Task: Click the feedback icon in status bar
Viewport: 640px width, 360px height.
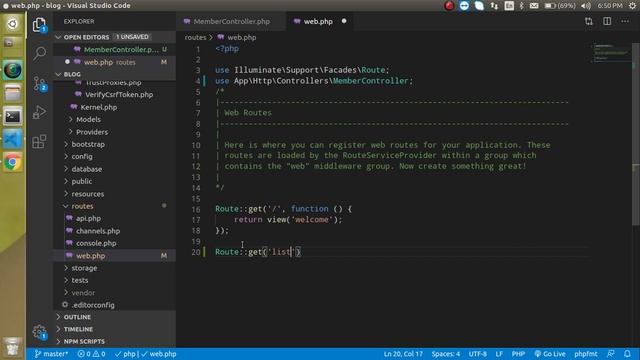Action: pyautogui.click(x=611, y=354)
